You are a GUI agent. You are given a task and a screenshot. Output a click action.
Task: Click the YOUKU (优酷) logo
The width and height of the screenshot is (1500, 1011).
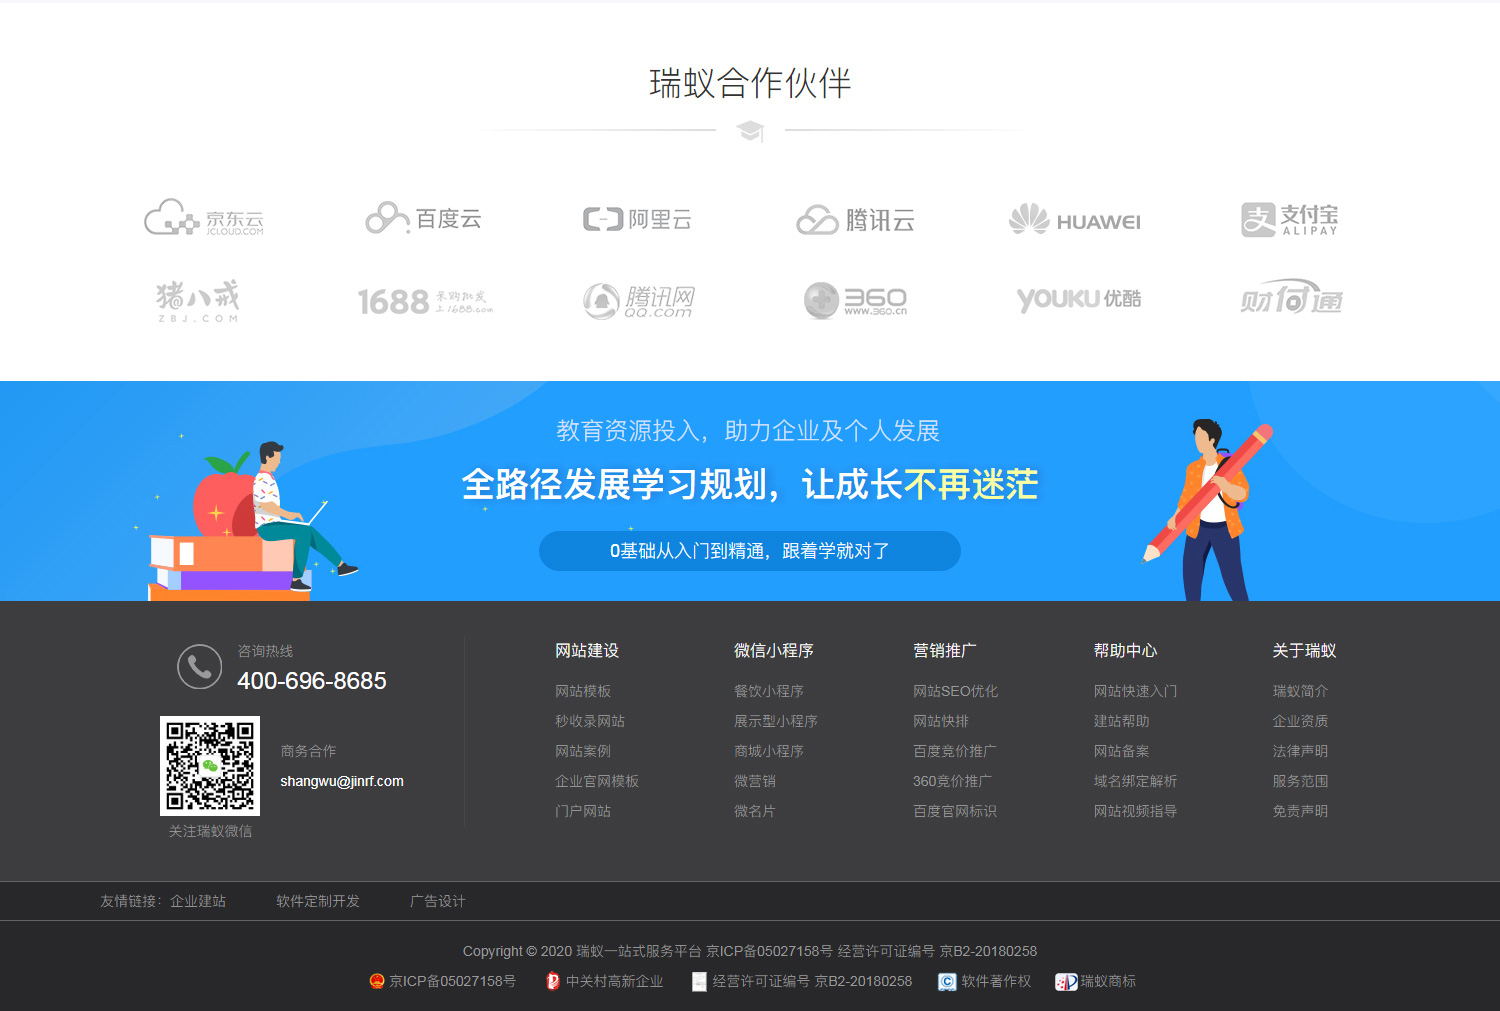pos(1078,299)
